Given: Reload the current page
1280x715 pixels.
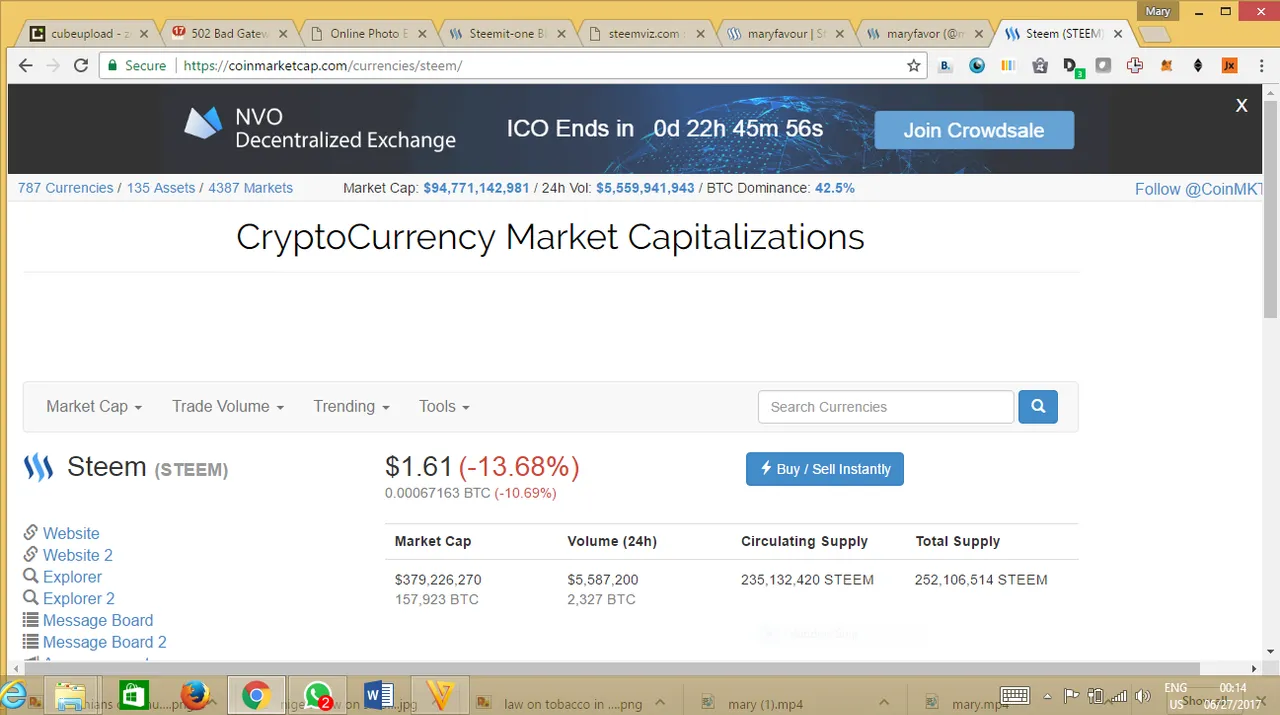Looking at the screenshot, I should [82, 65].
